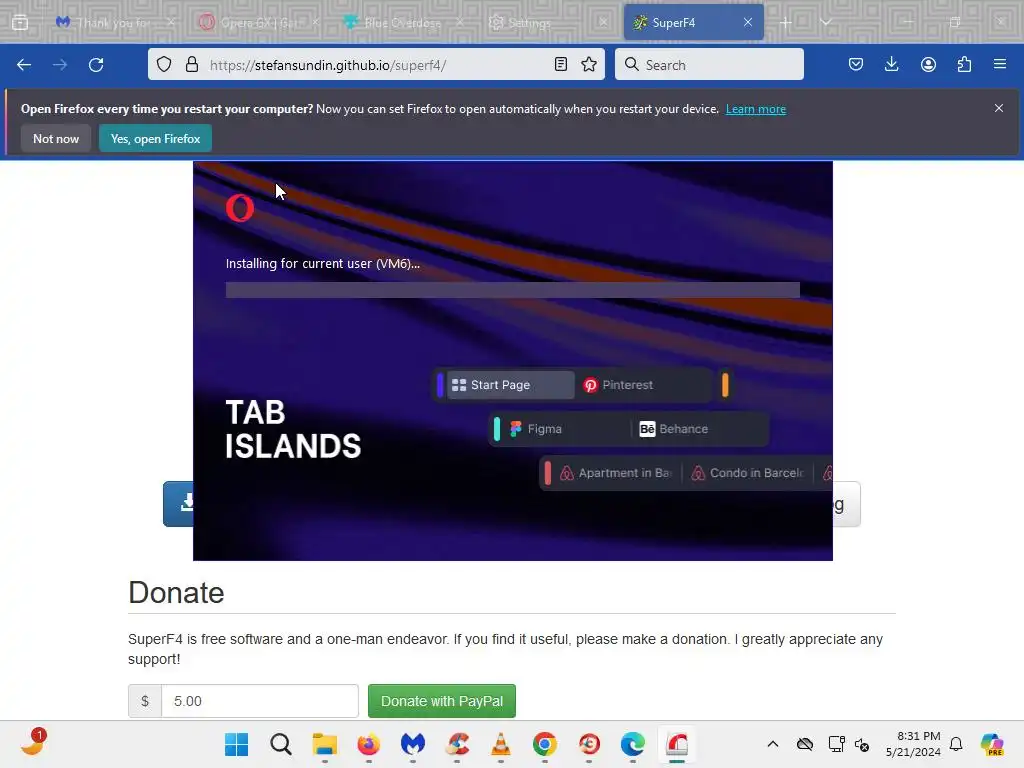Open VLC media player from taskbar
The width and height of the screenshot is (1024, 768).
[501, 744]
